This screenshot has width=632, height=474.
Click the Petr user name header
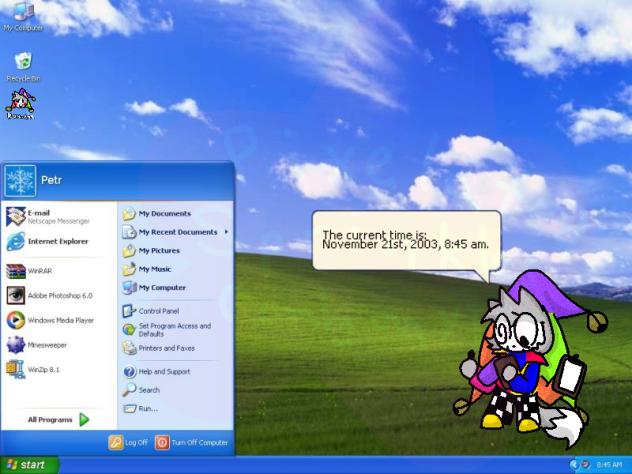[52, 180]
